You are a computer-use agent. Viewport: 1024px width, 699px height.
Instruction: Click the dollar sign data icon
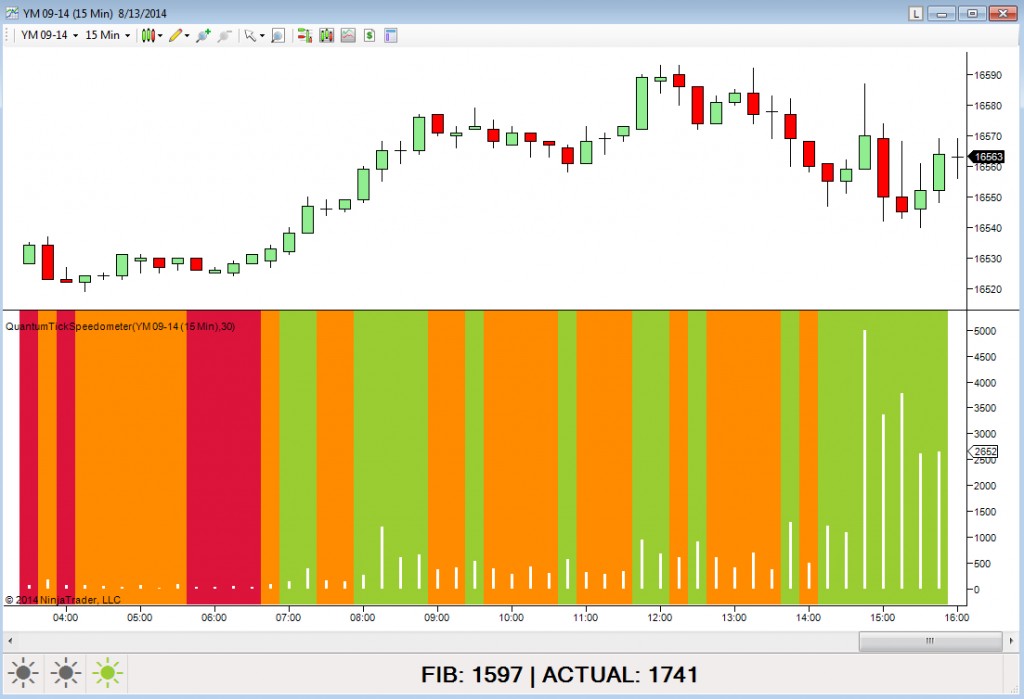point(369,36)
